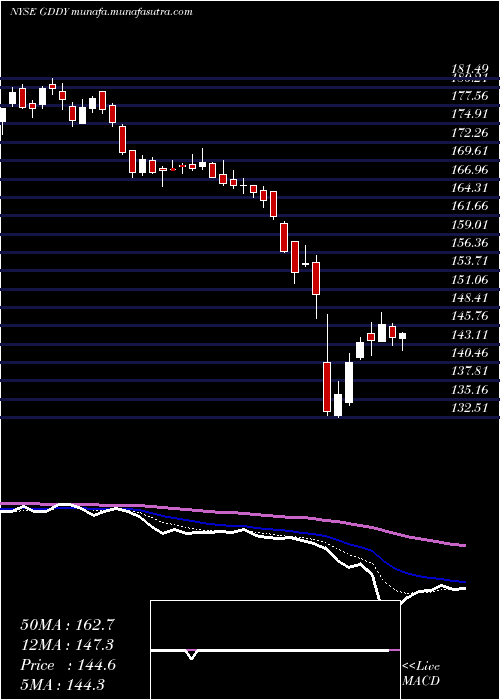500x700 pixels.
Task: Click the 153.71 price axis label
Action: coord(469,262)
